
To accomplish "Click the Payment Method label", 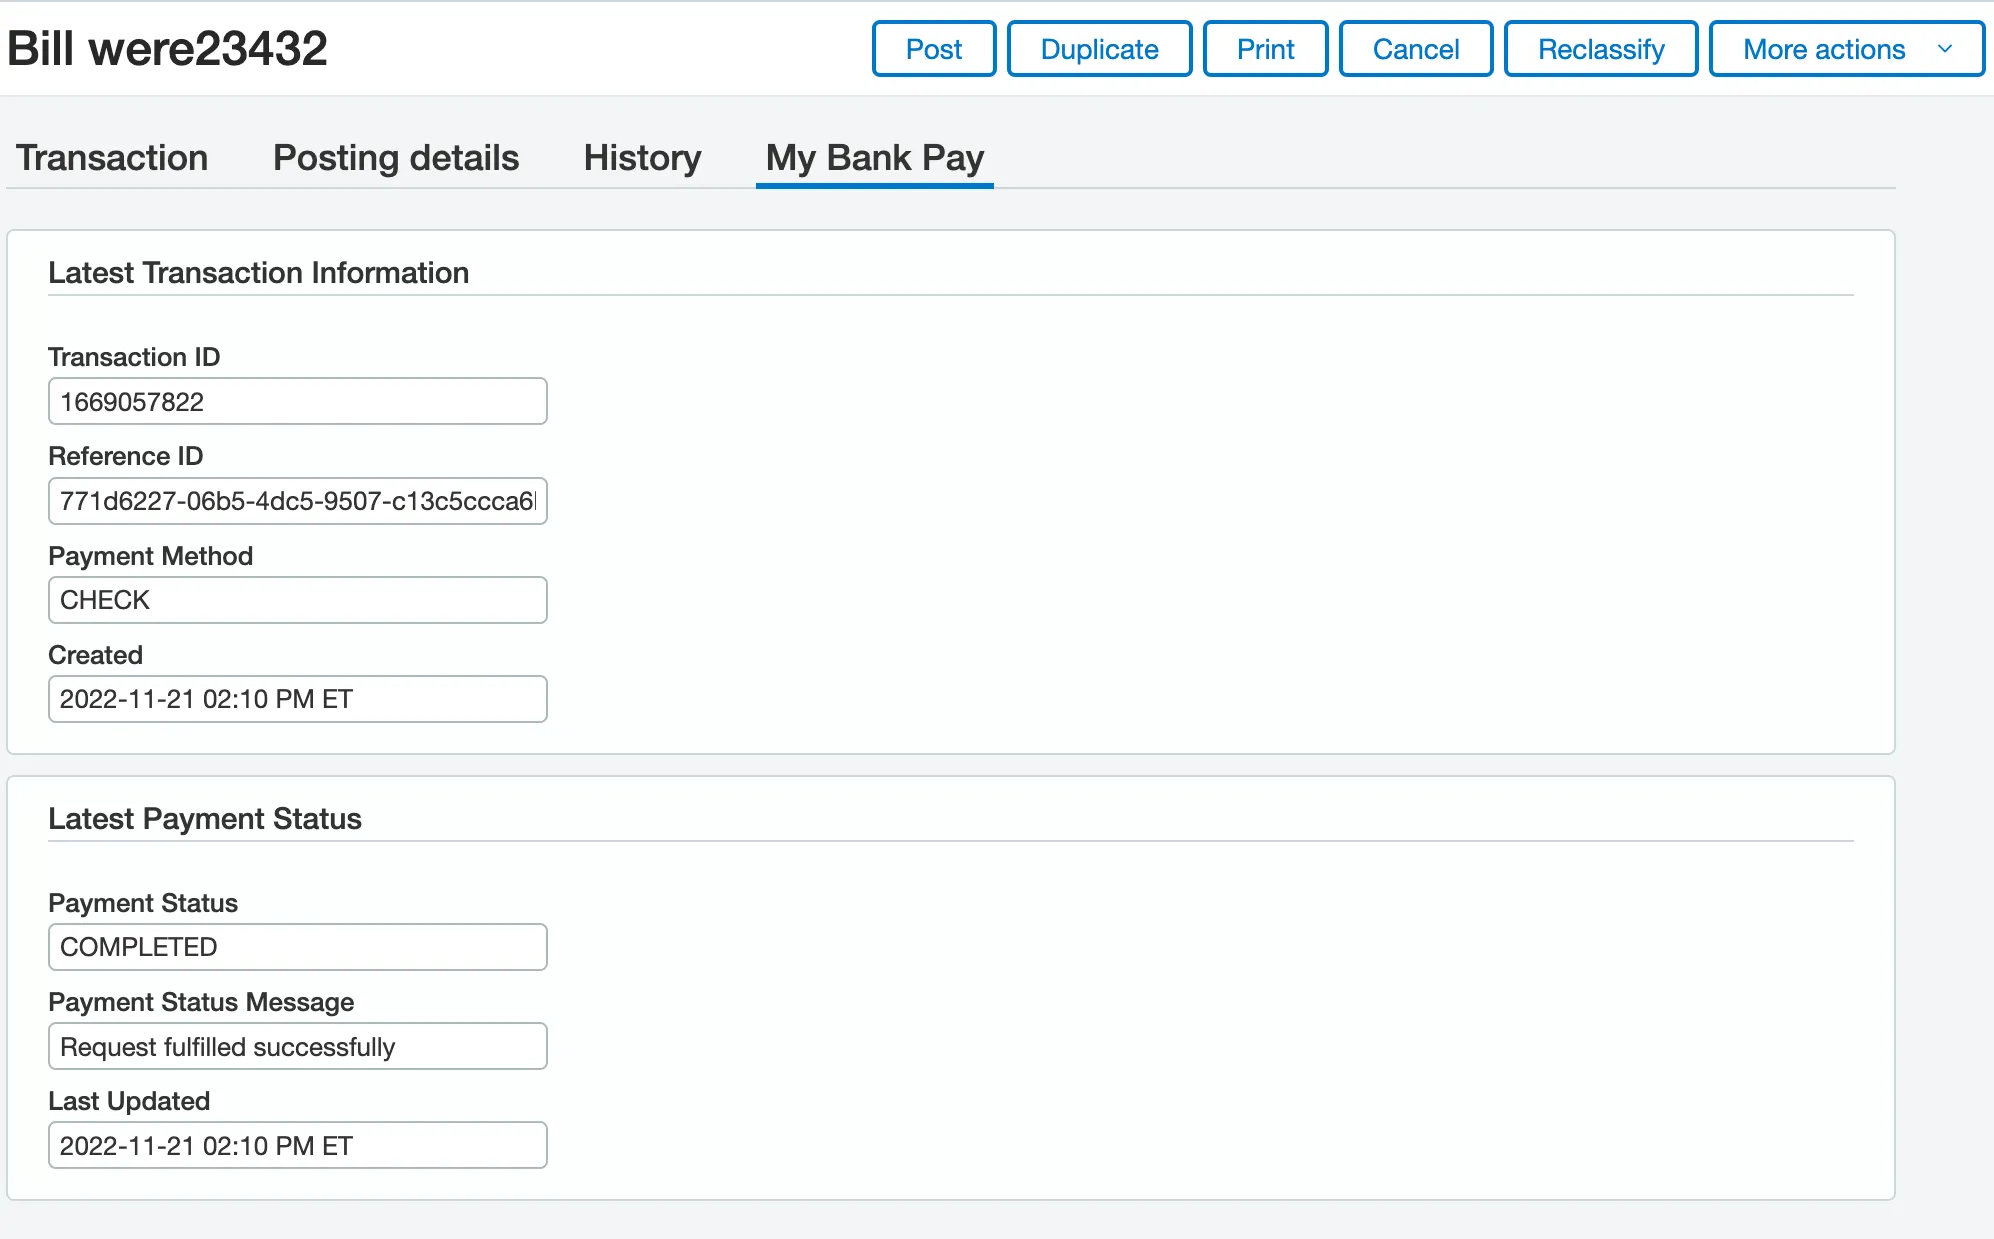I will coord(151,556).
